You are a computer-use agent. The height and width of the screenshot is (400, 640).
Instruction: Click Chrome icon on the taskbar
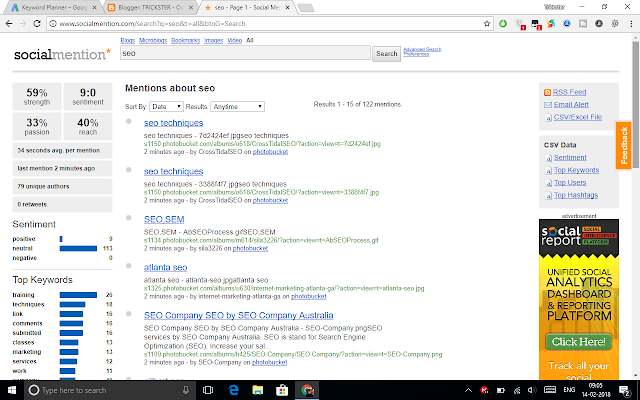pyautogui.click(x=307, y=390)
